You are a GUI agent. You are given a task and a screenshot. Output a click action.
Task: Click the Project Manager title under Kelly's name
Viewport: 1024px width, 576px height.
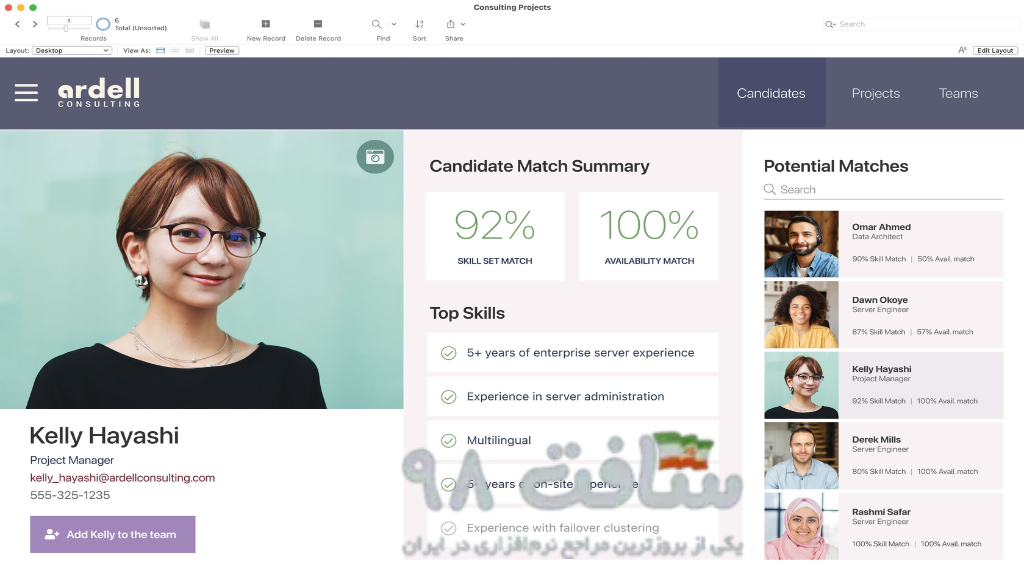click(x=72, y=460)
